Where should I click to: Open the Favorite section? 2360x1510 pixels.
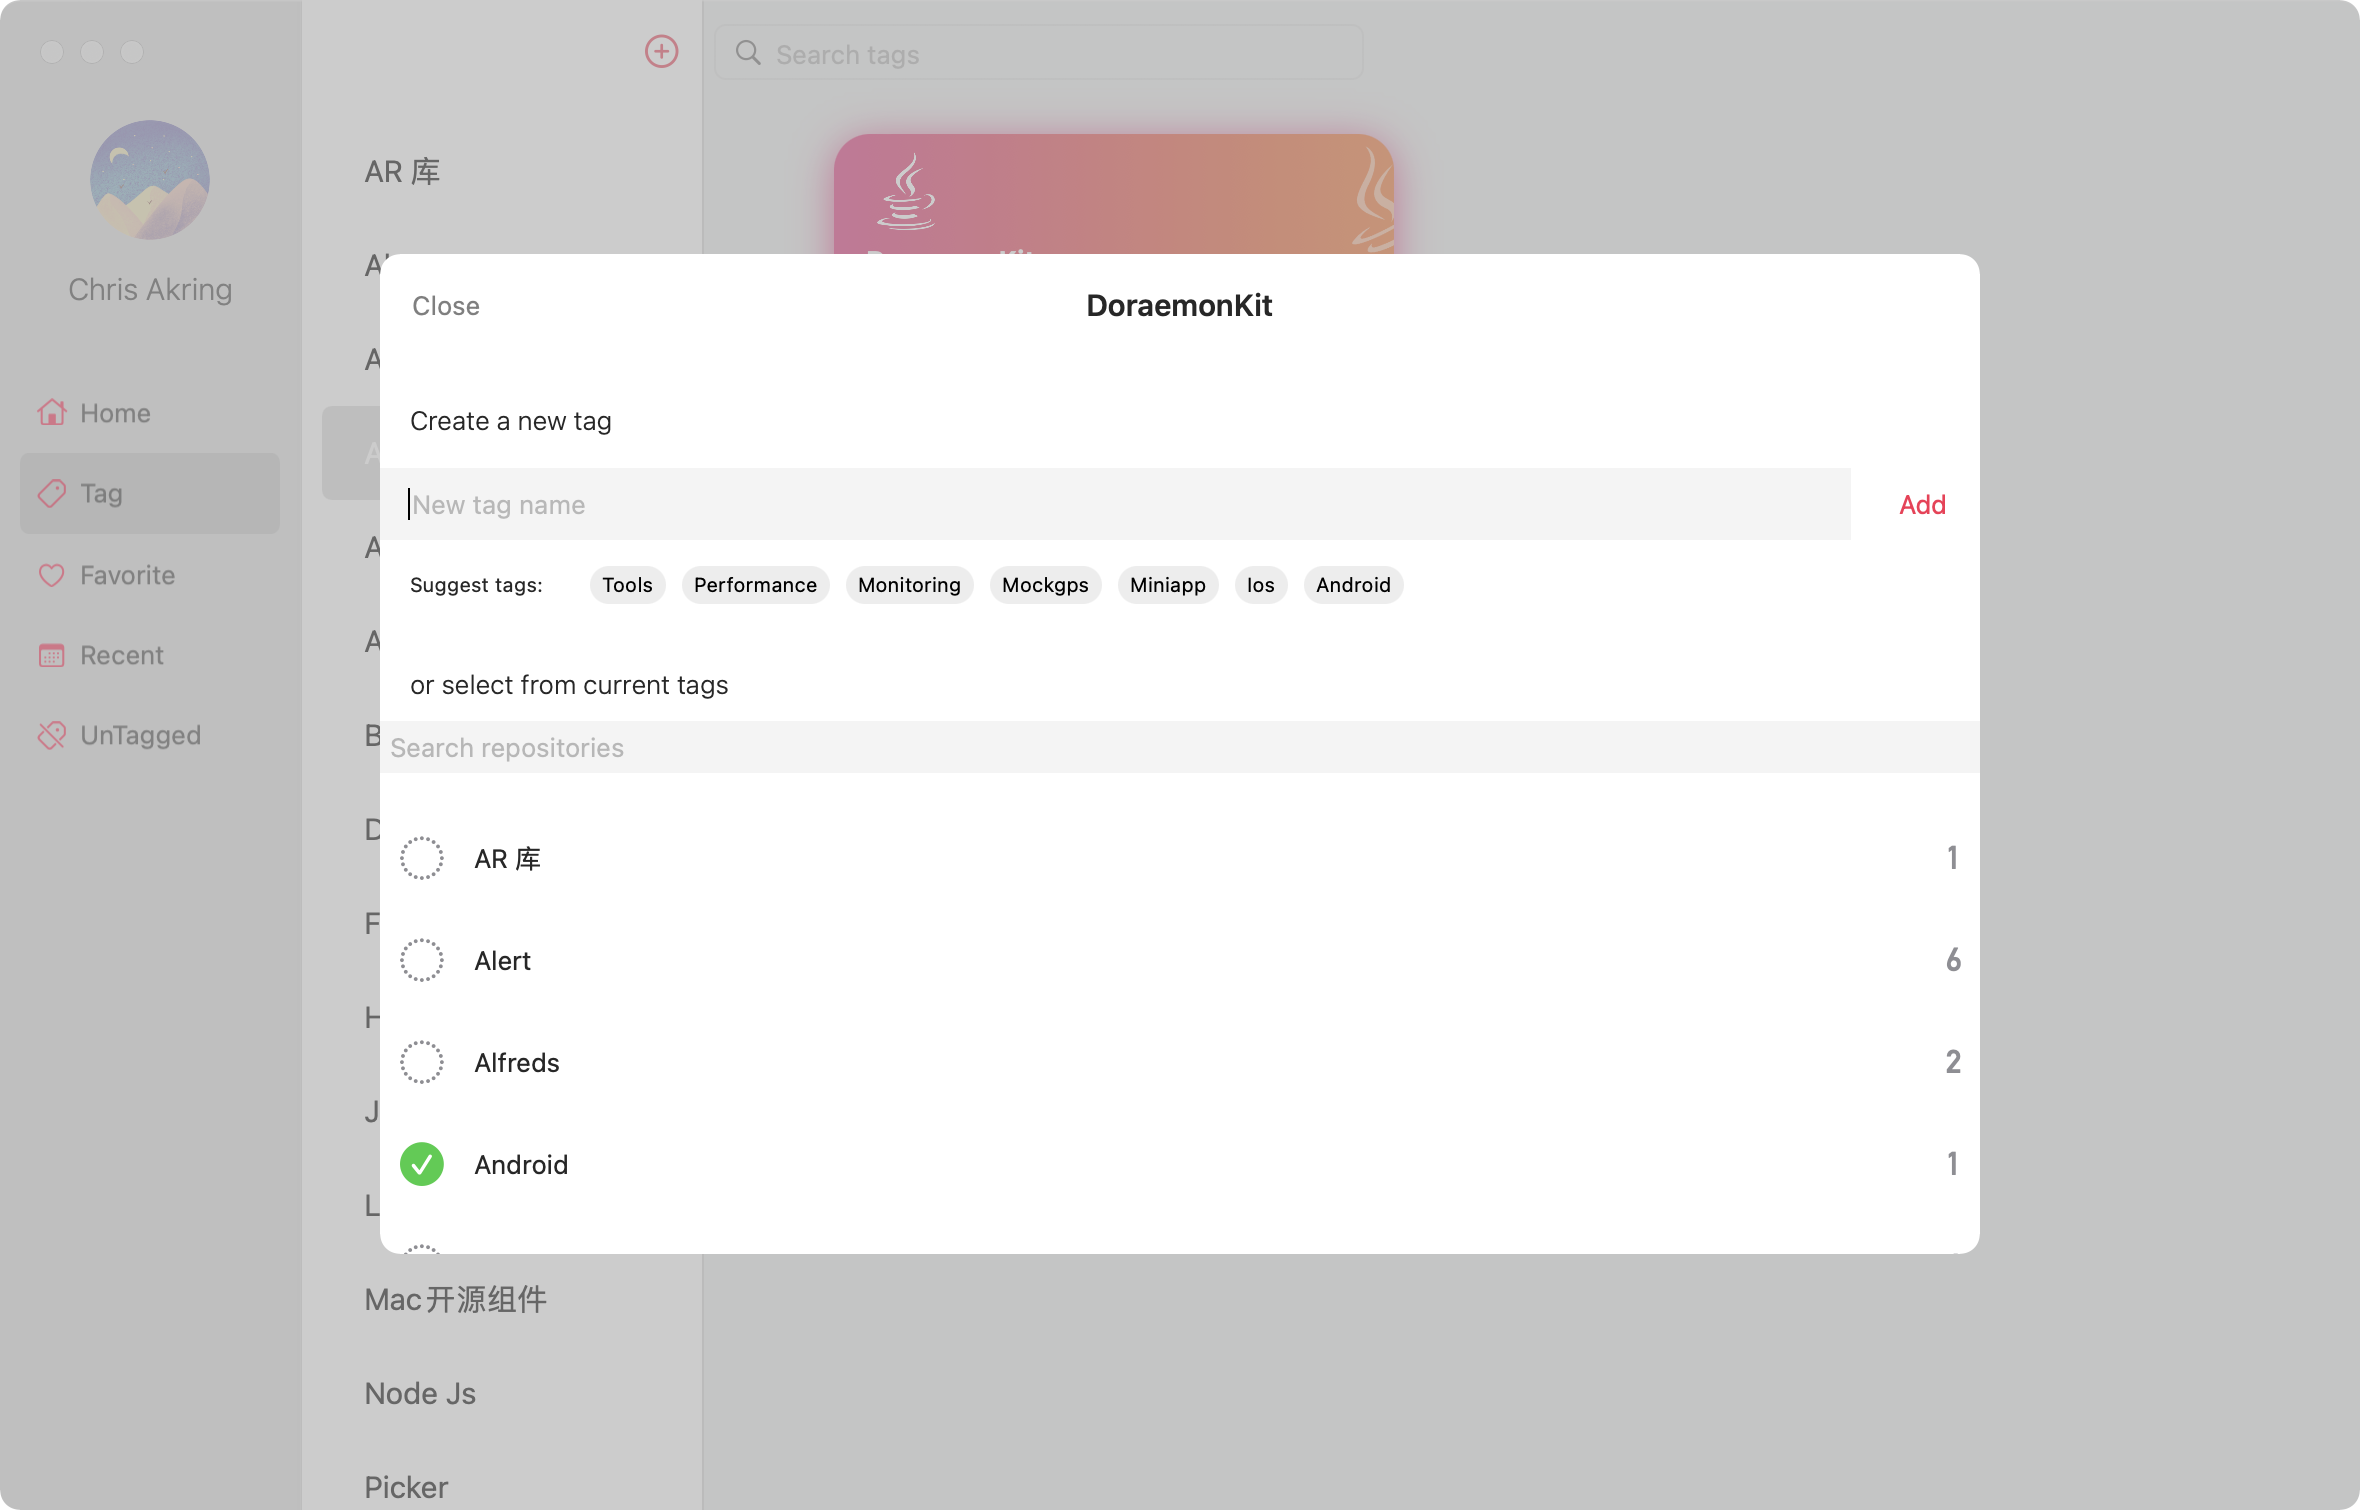point(150,575)
